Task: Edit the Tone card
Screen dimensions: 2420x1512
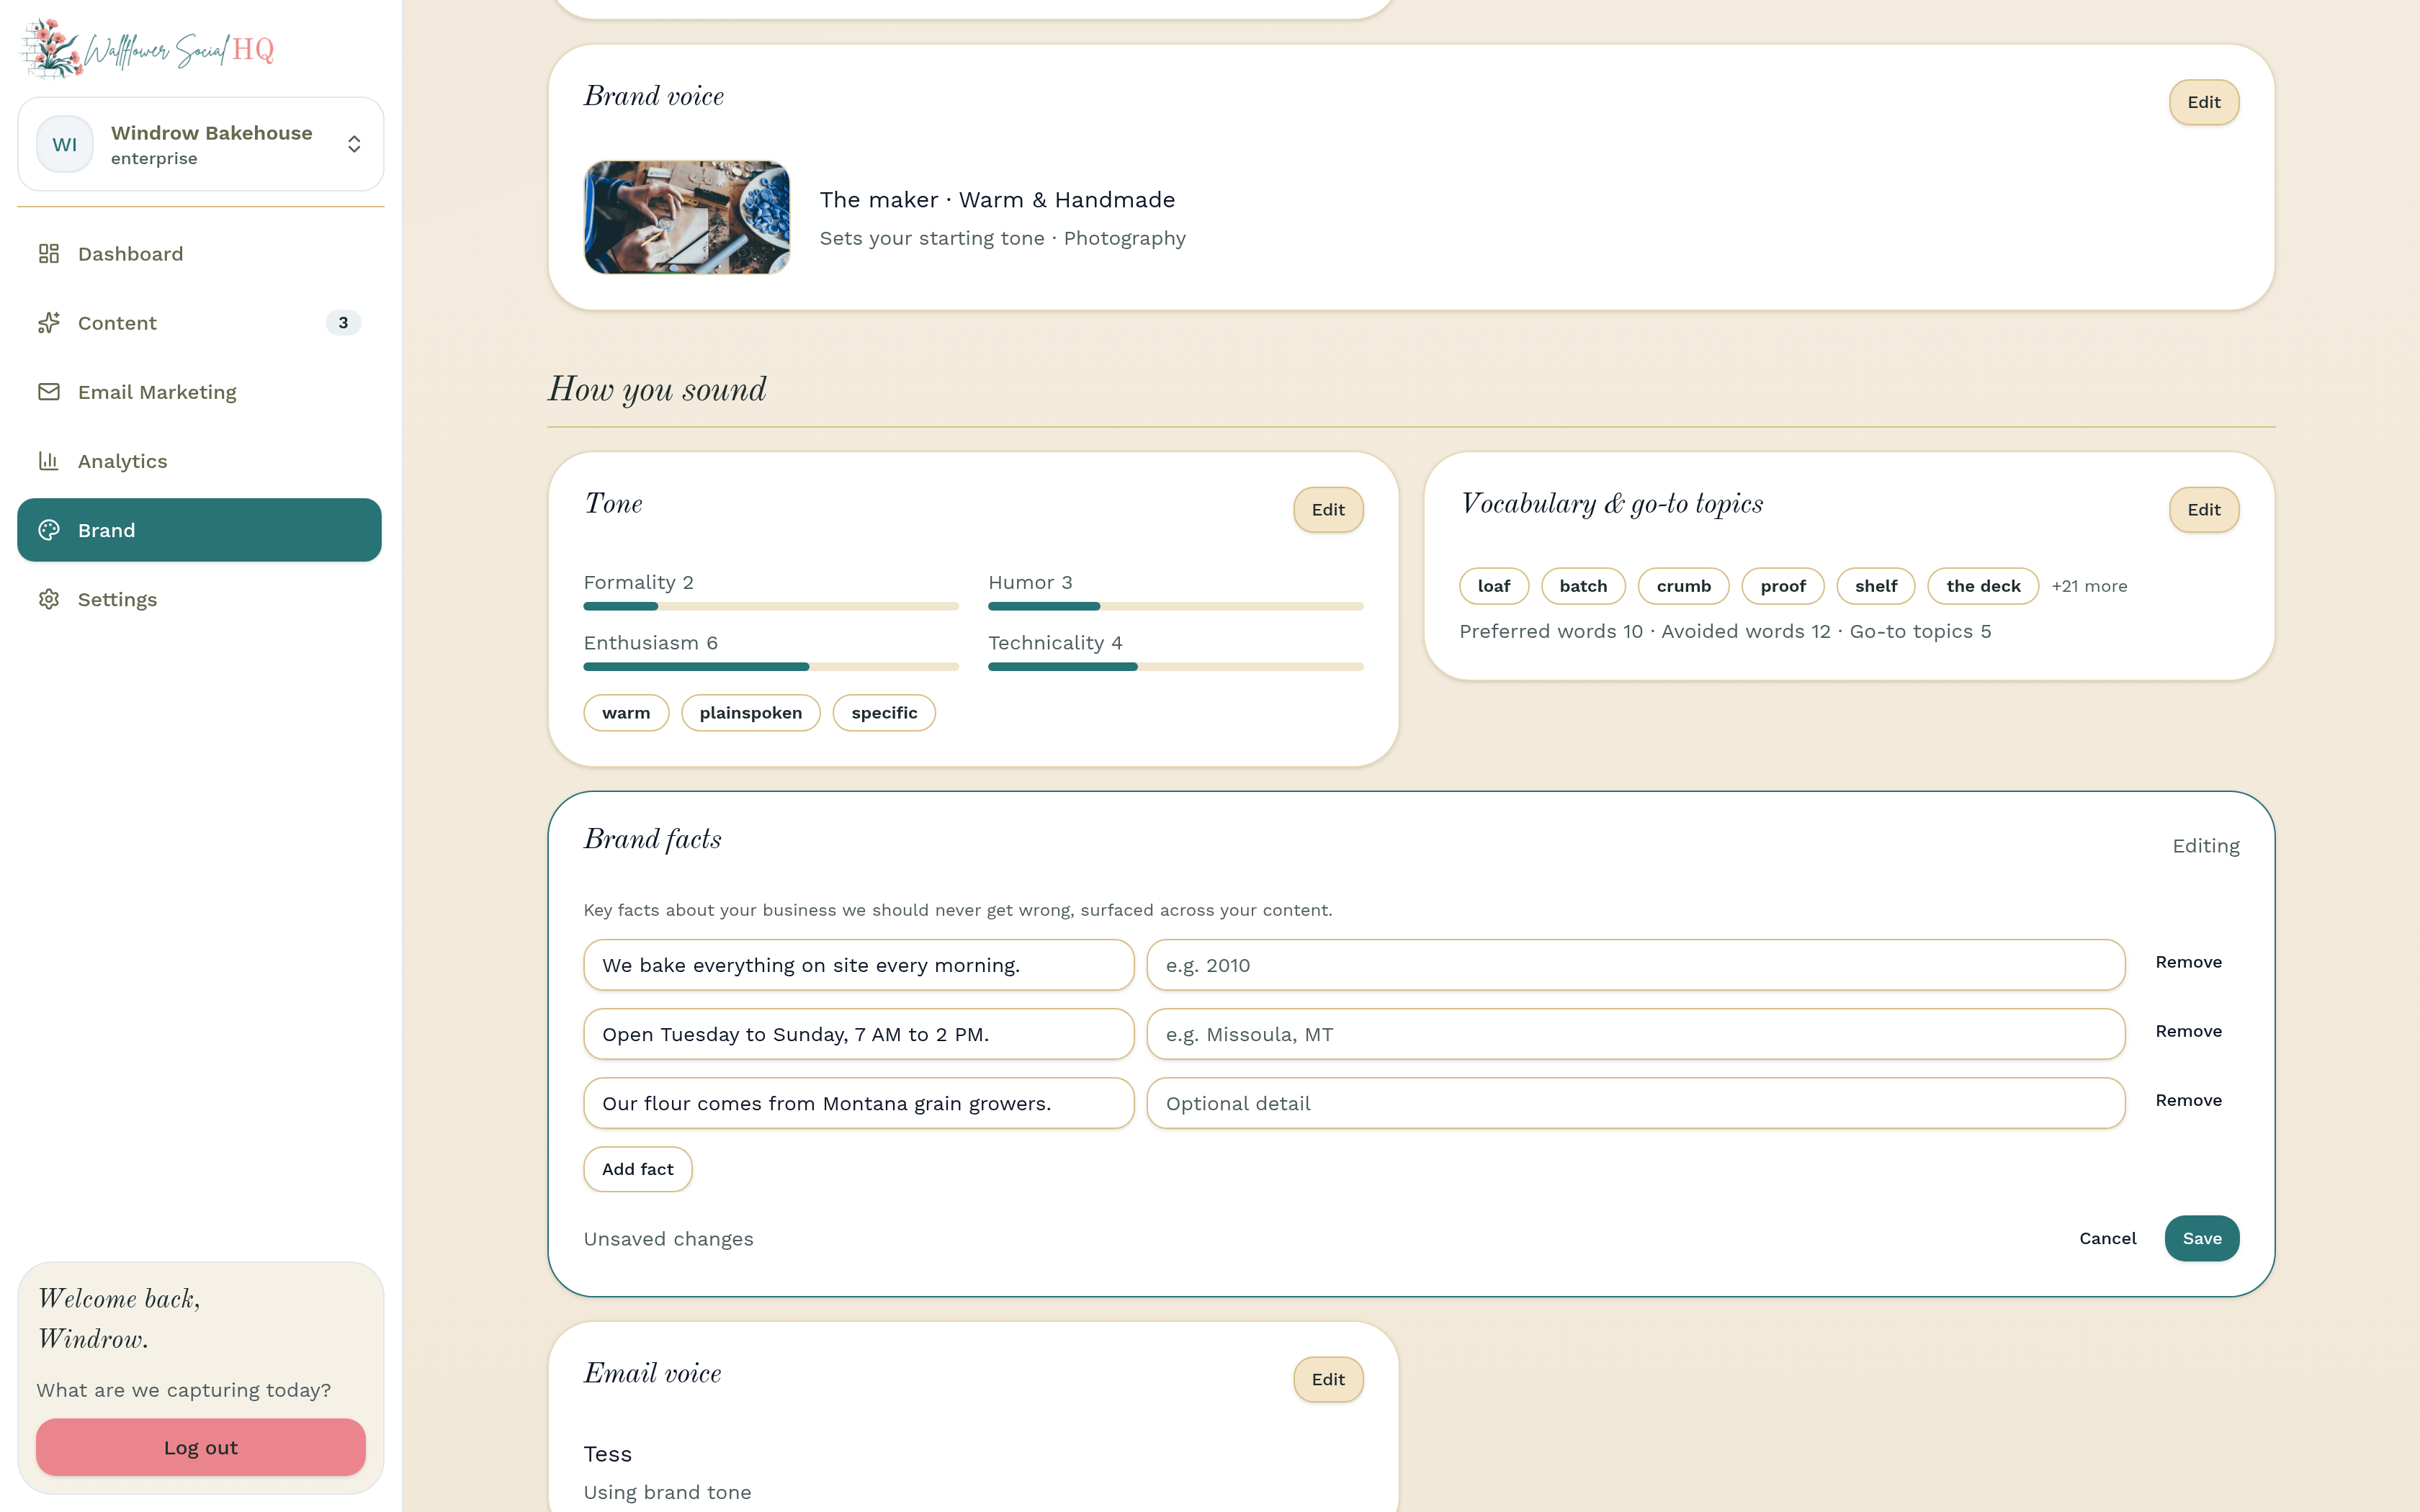Action: click(1328, 510)
